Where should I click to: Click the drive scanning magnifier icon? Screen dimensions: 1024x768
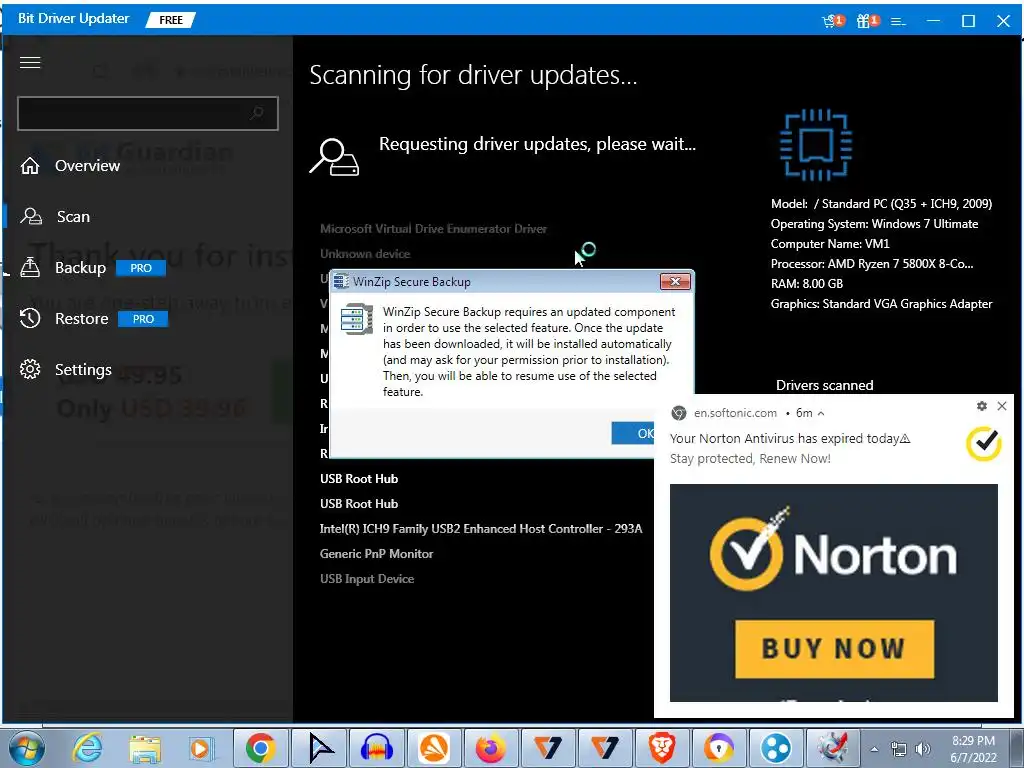(x=334, y=157)
